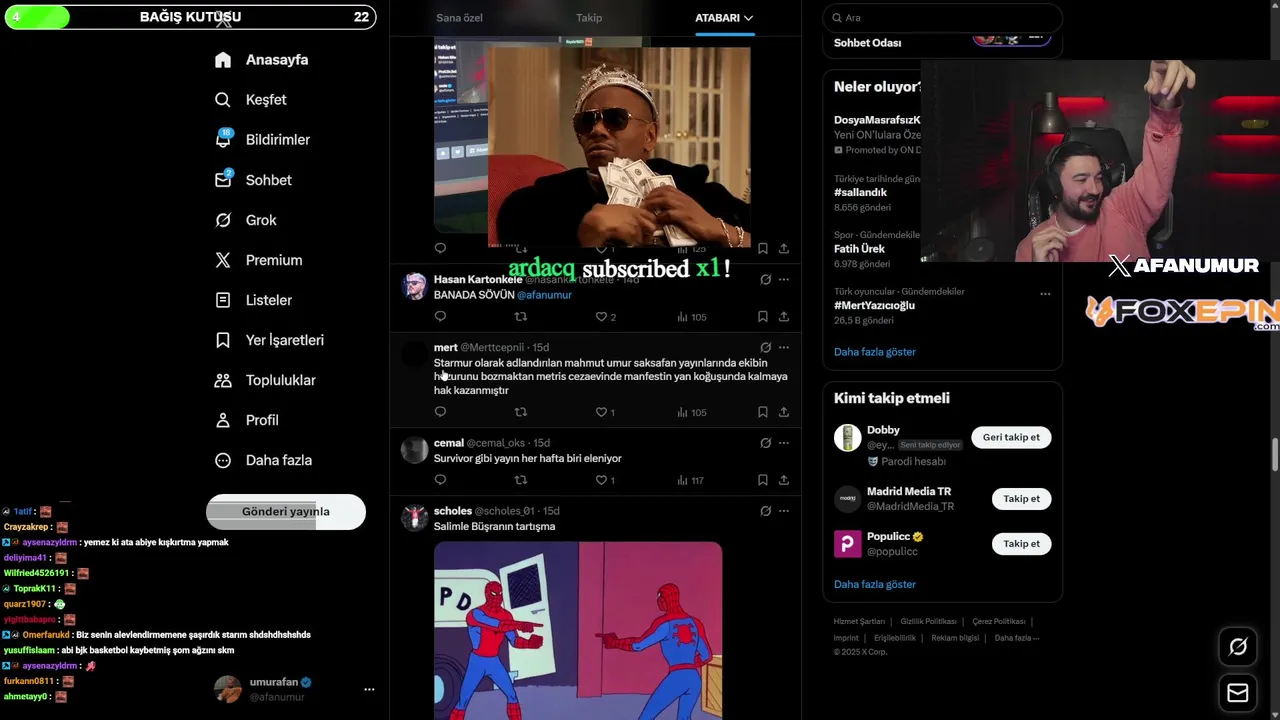Click the Bağış Kutusu progress bar
This screenshot has height=720, width=1280.
coord(190,17)
